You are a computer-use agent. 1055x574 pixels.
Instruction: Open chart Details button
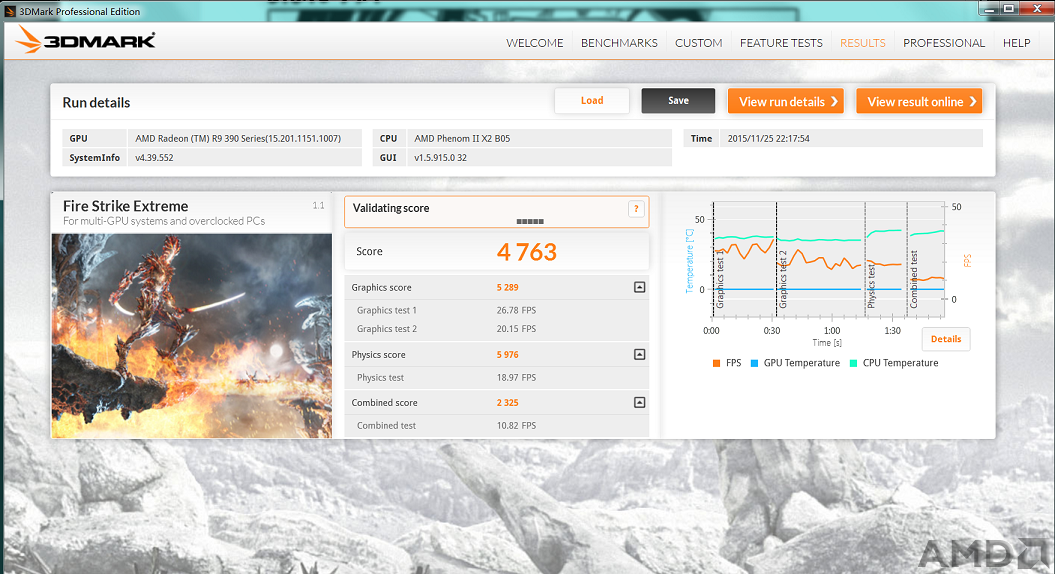click(945, 339)
